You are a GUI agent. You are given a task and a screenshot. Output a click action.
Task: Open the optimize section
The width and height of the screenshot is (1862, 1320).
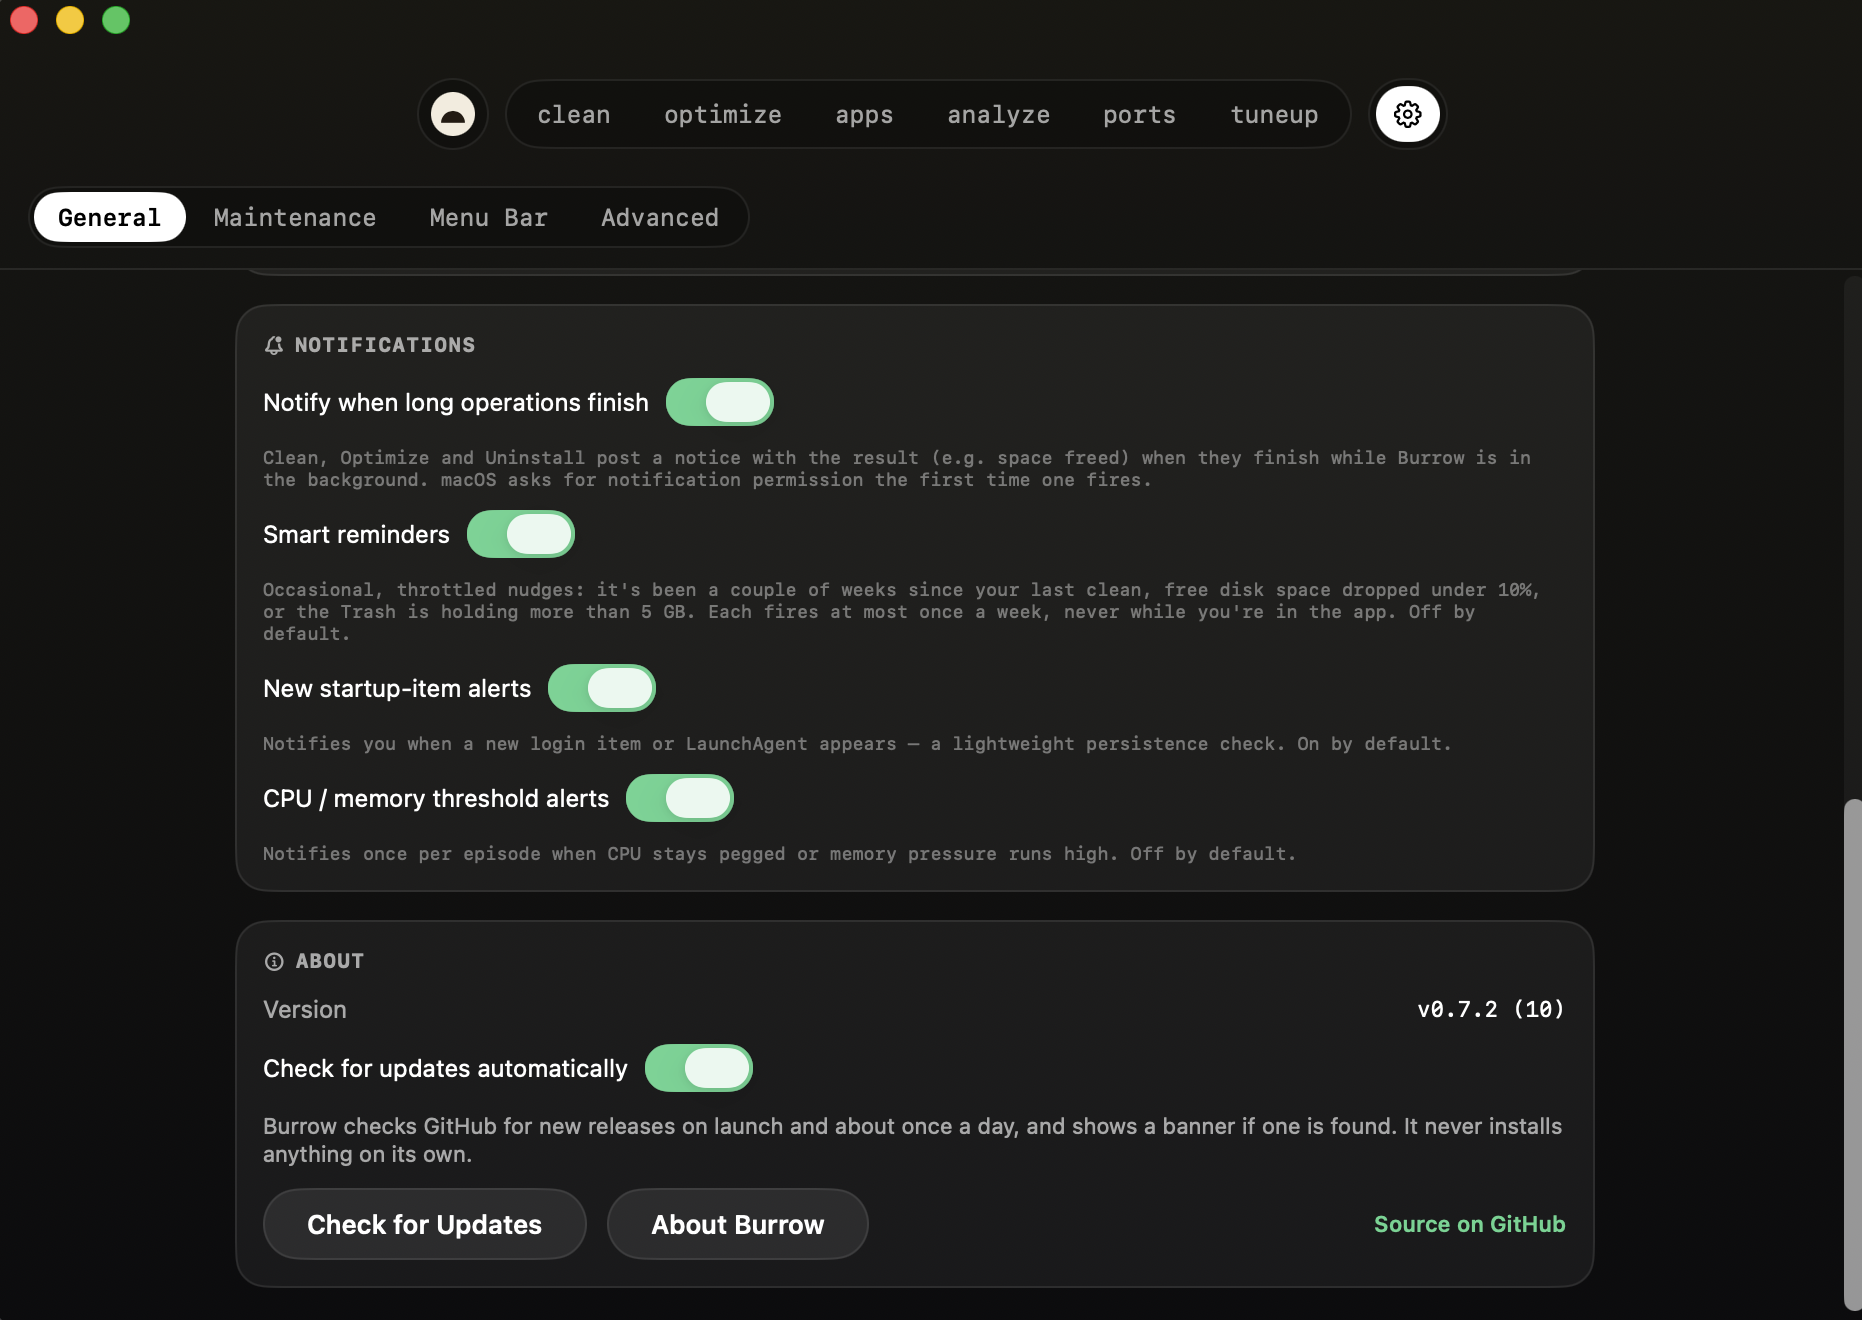click(723, 115)
